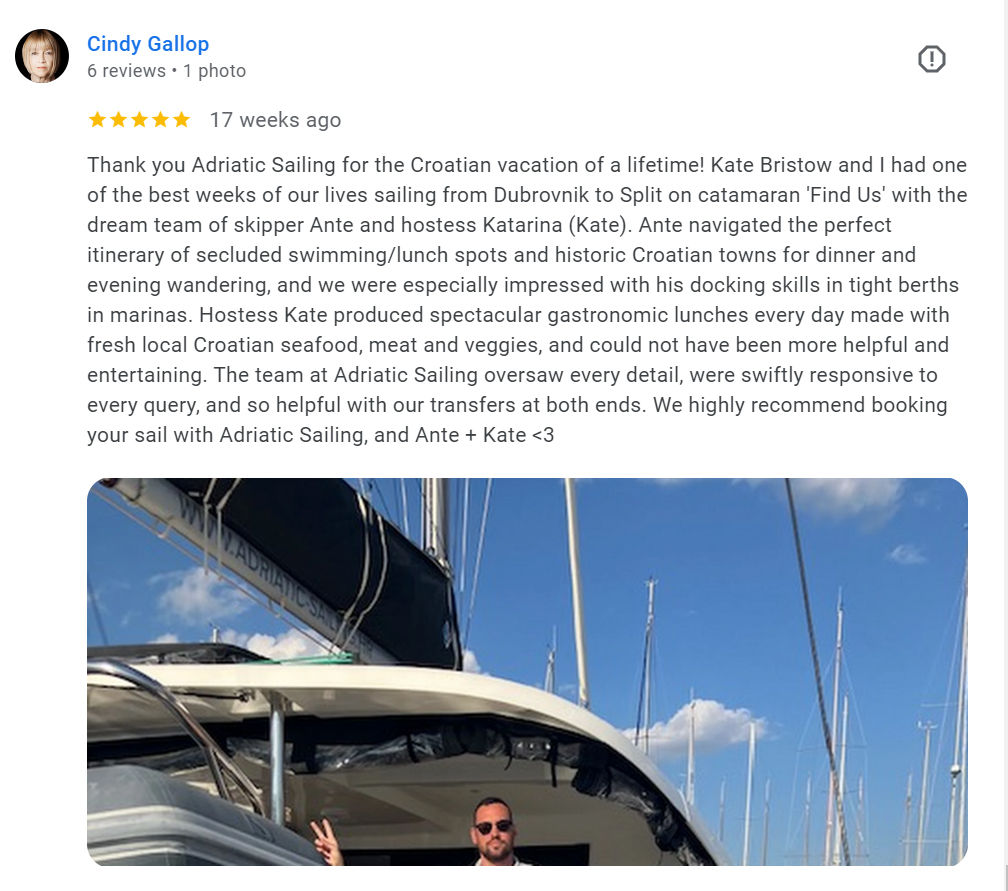This screenshot has width=1008, height=891.
Task: Click the "6 reviews" text under the name
Action: point(126,71)
